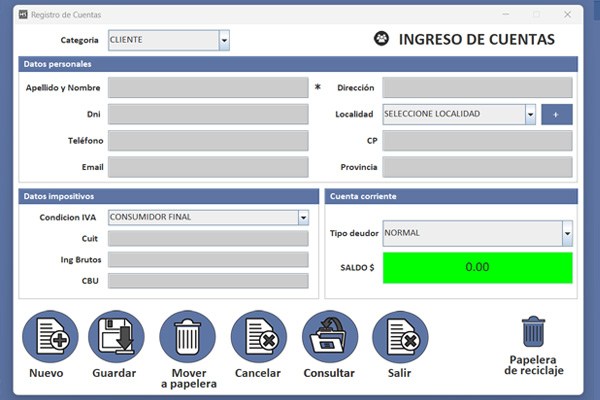Click the green SALDO amount box
Viewport: 600px width, 400px height.
pyautogui.click(x=477, y=268)
